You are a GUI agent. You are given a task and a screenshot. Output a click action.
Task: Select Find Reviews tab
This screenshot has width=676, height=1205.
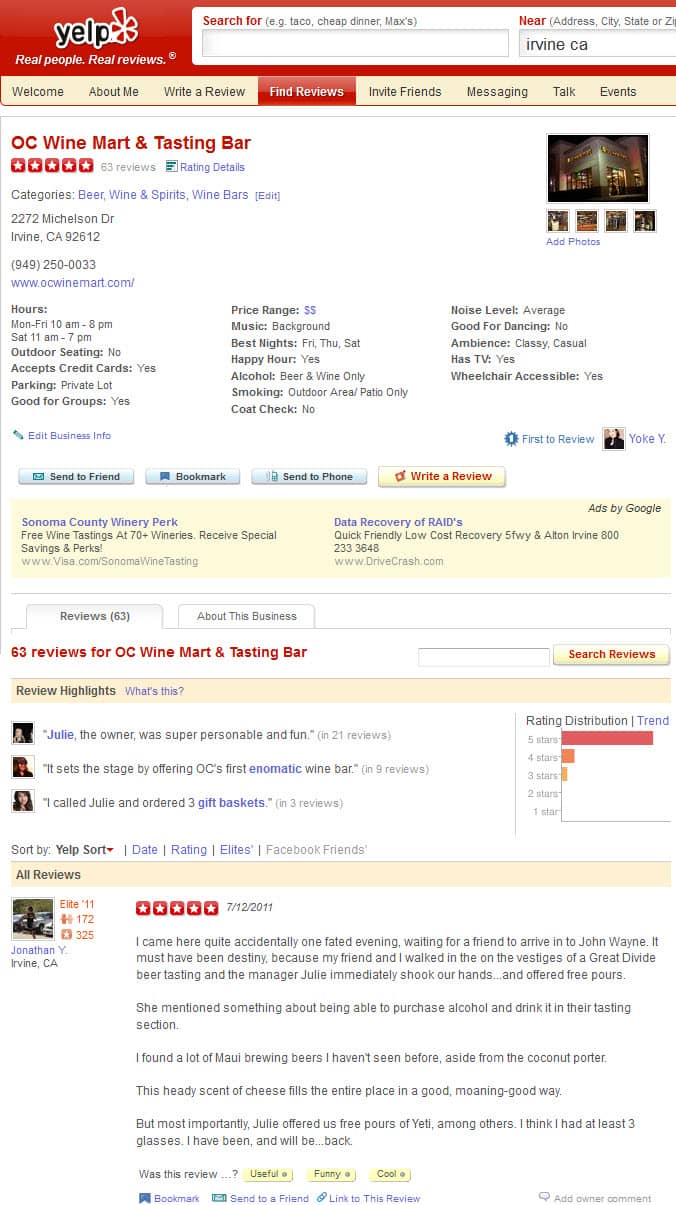point(307,91)
